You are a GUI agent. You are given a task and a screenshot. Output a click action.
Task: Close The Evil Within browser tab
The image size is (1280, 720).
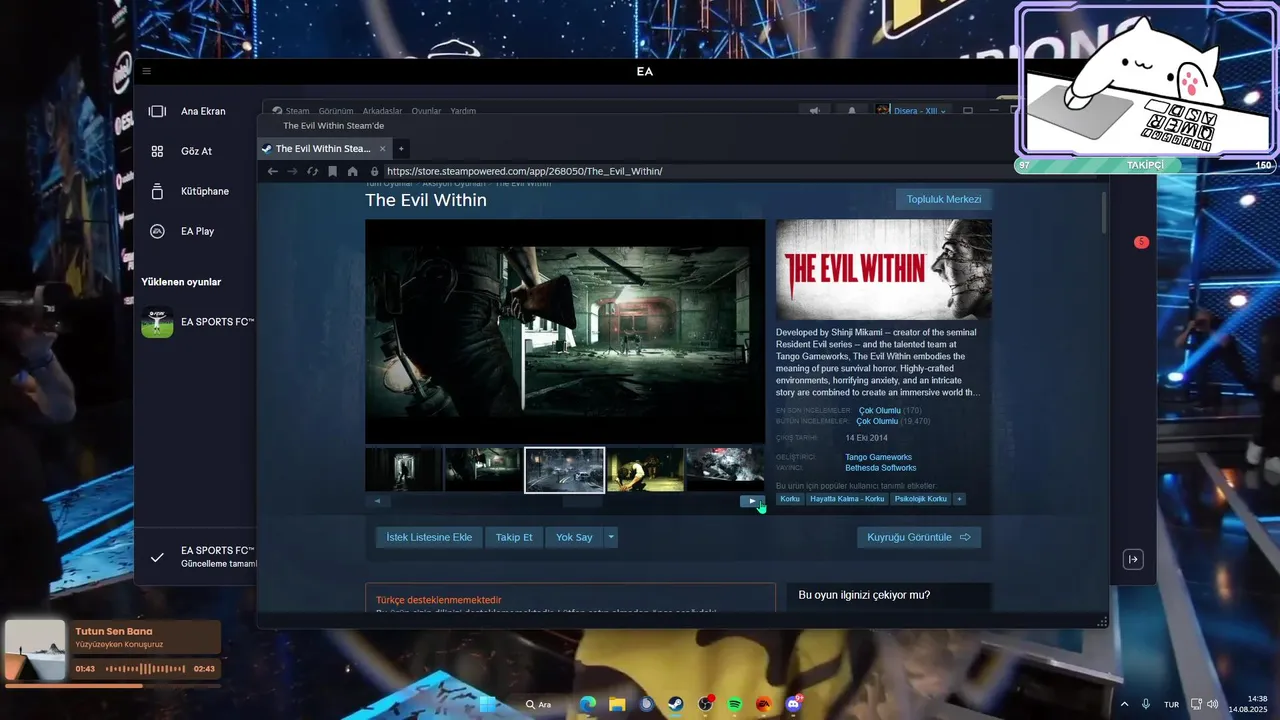tap(381, 148)
